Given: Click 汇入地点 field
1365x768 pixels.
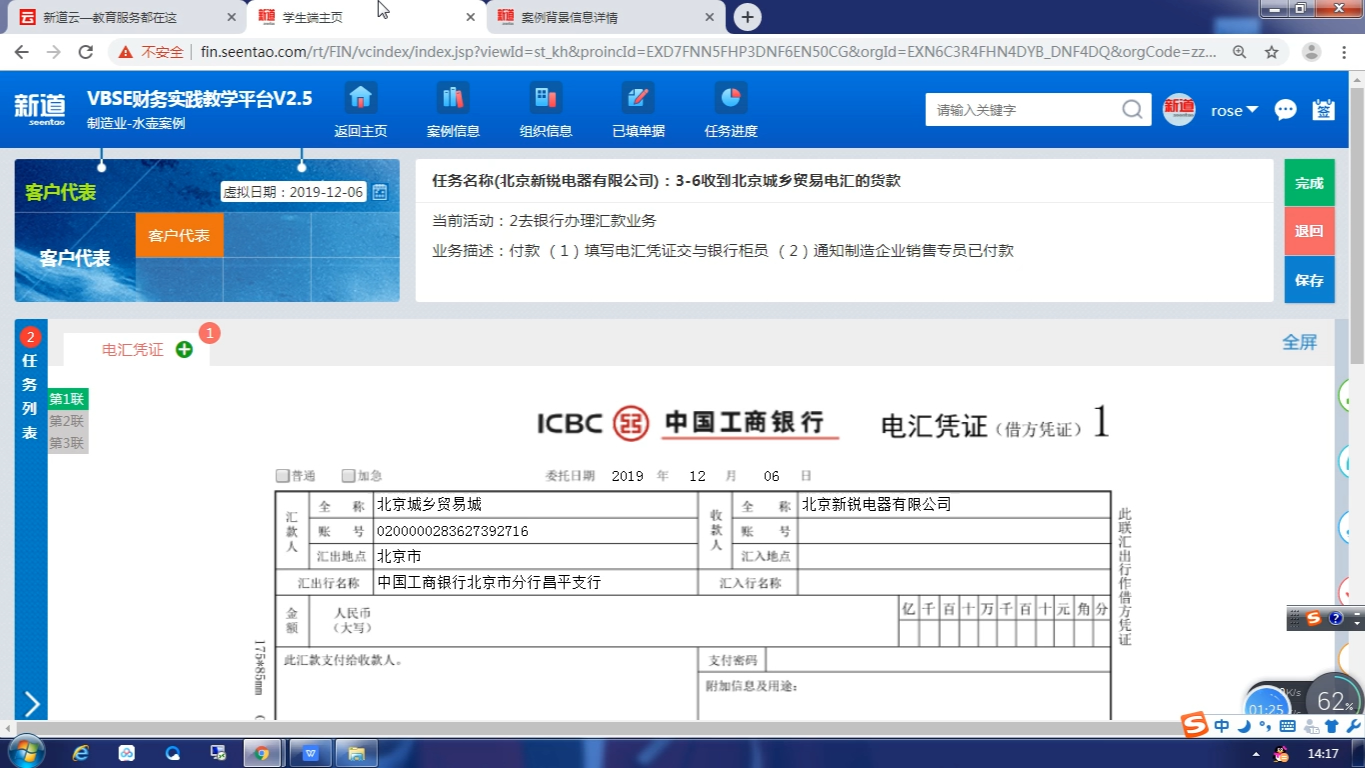Looking at the screenshot, I should 954,556.
